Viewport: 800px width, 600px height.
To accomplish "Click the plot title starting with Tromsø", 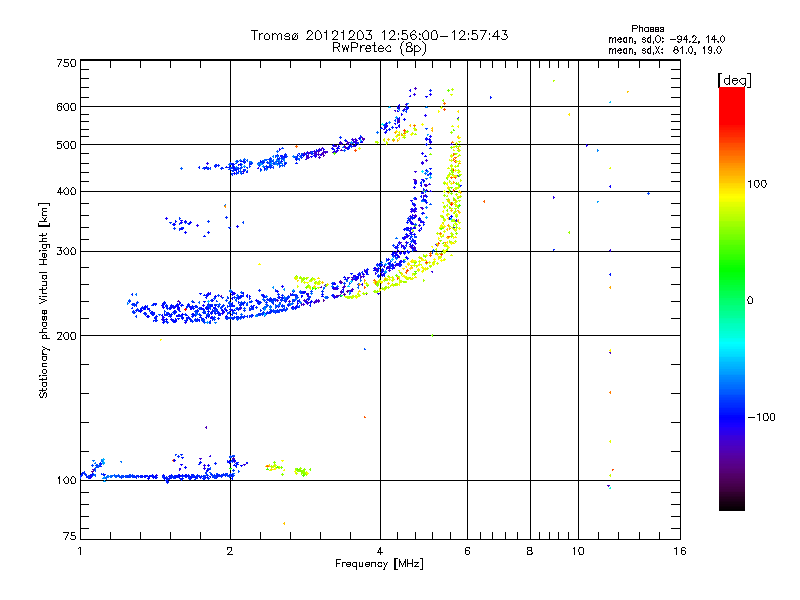I will coord(379,35).
